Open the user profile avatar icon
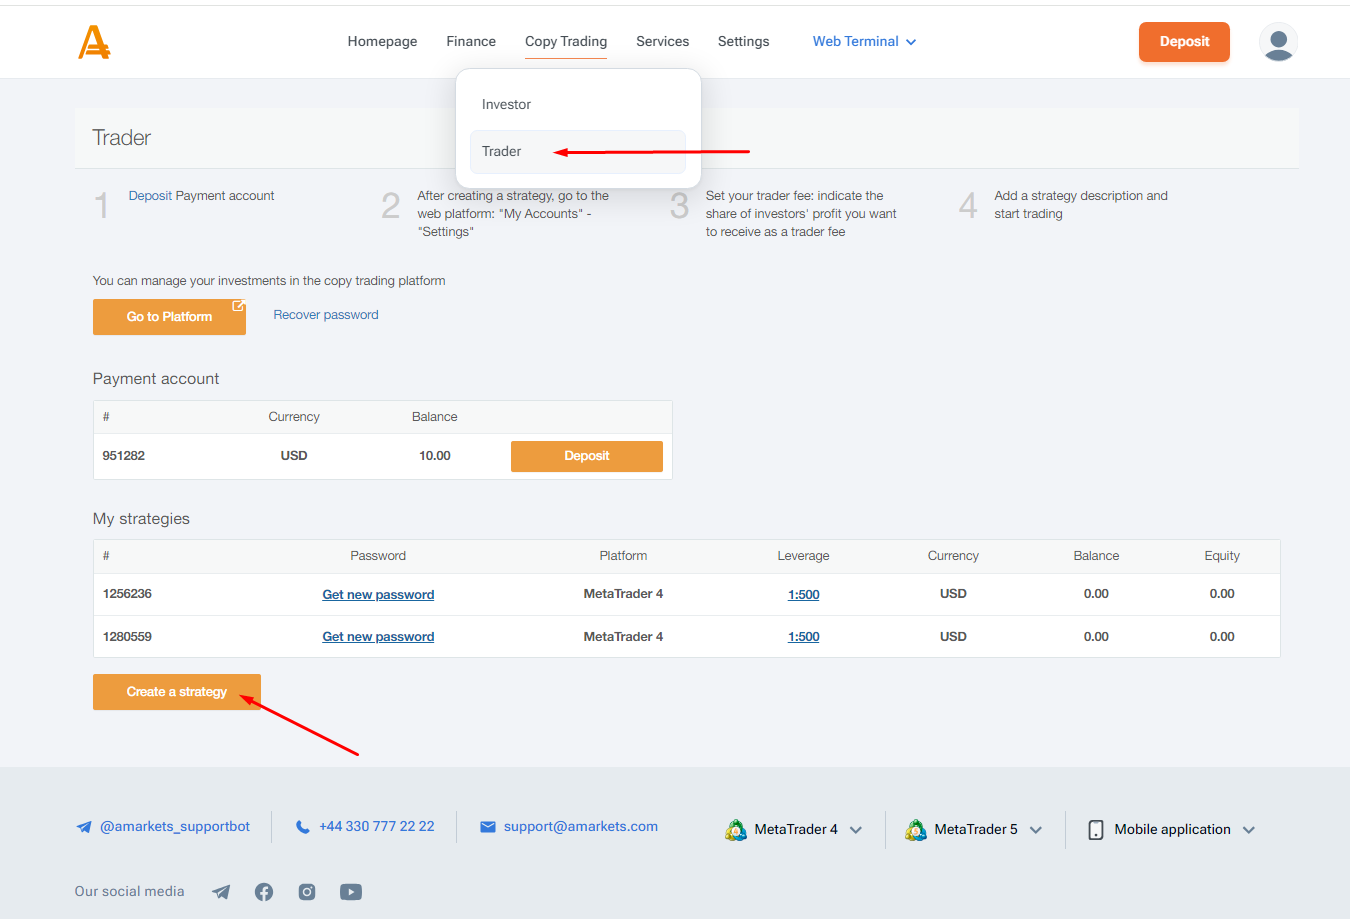Viewport: 1350px width, 919px height. [x=1277, y=42]
